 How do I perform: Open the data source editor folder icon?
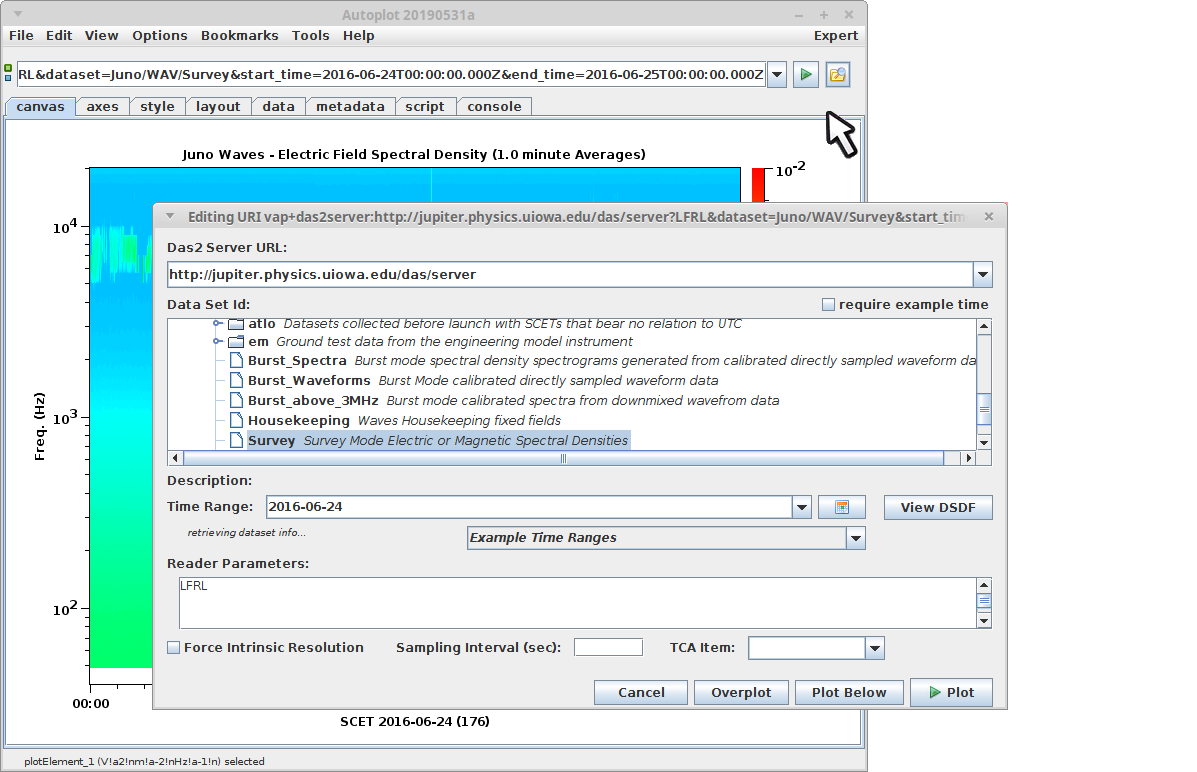point(837,75)
